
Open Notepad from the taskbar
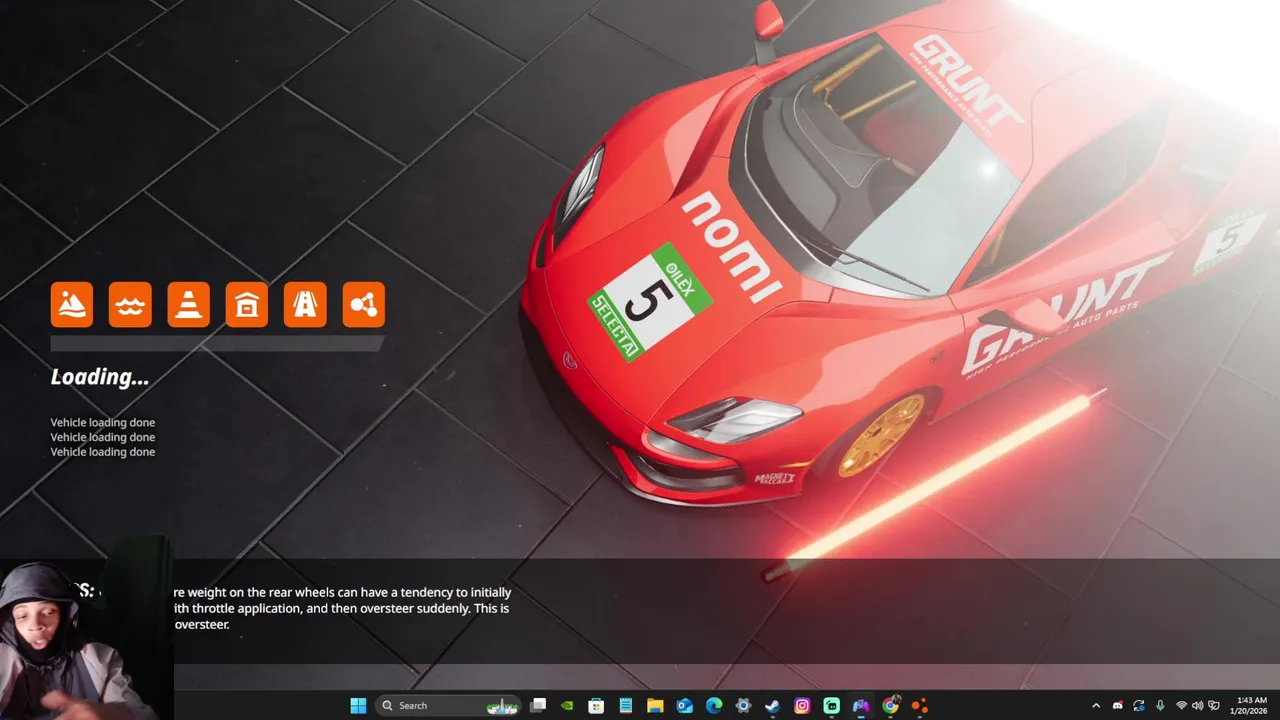626,705
